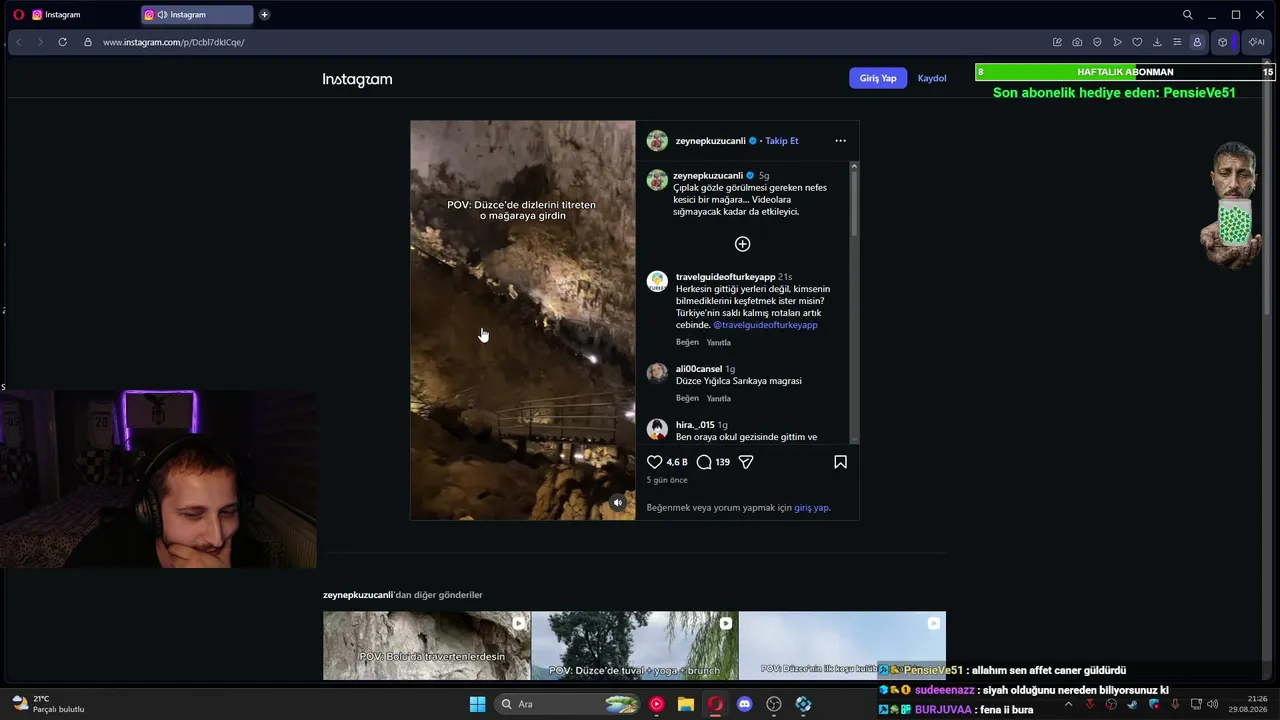Like the post with heart icon
Screen dimensions: 1280x720
pos(655,462)
